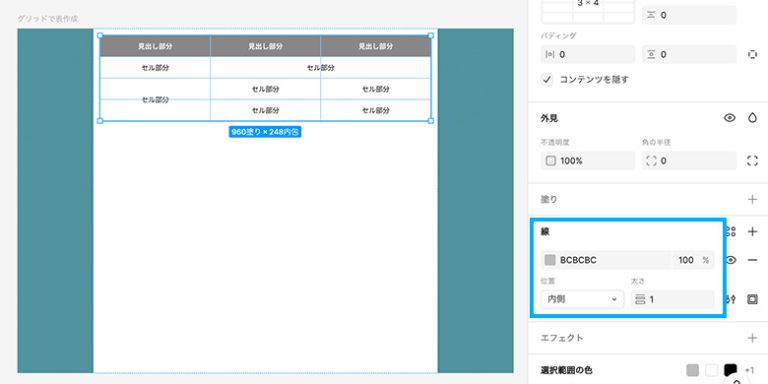Select middle 見出し部分 header cell
The width and height of the screenshot is (768, 384).
[x=265, y=47]
